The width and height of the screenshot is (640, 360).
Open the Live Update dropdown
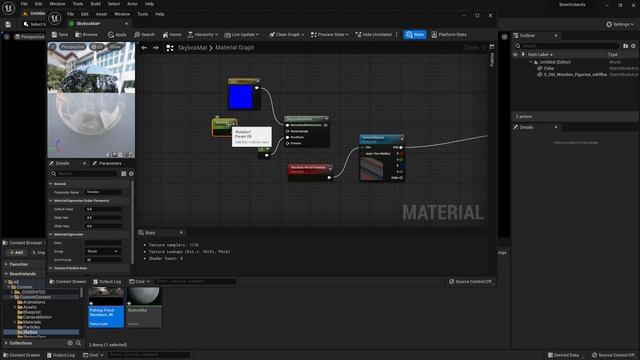tap(242, 35)
